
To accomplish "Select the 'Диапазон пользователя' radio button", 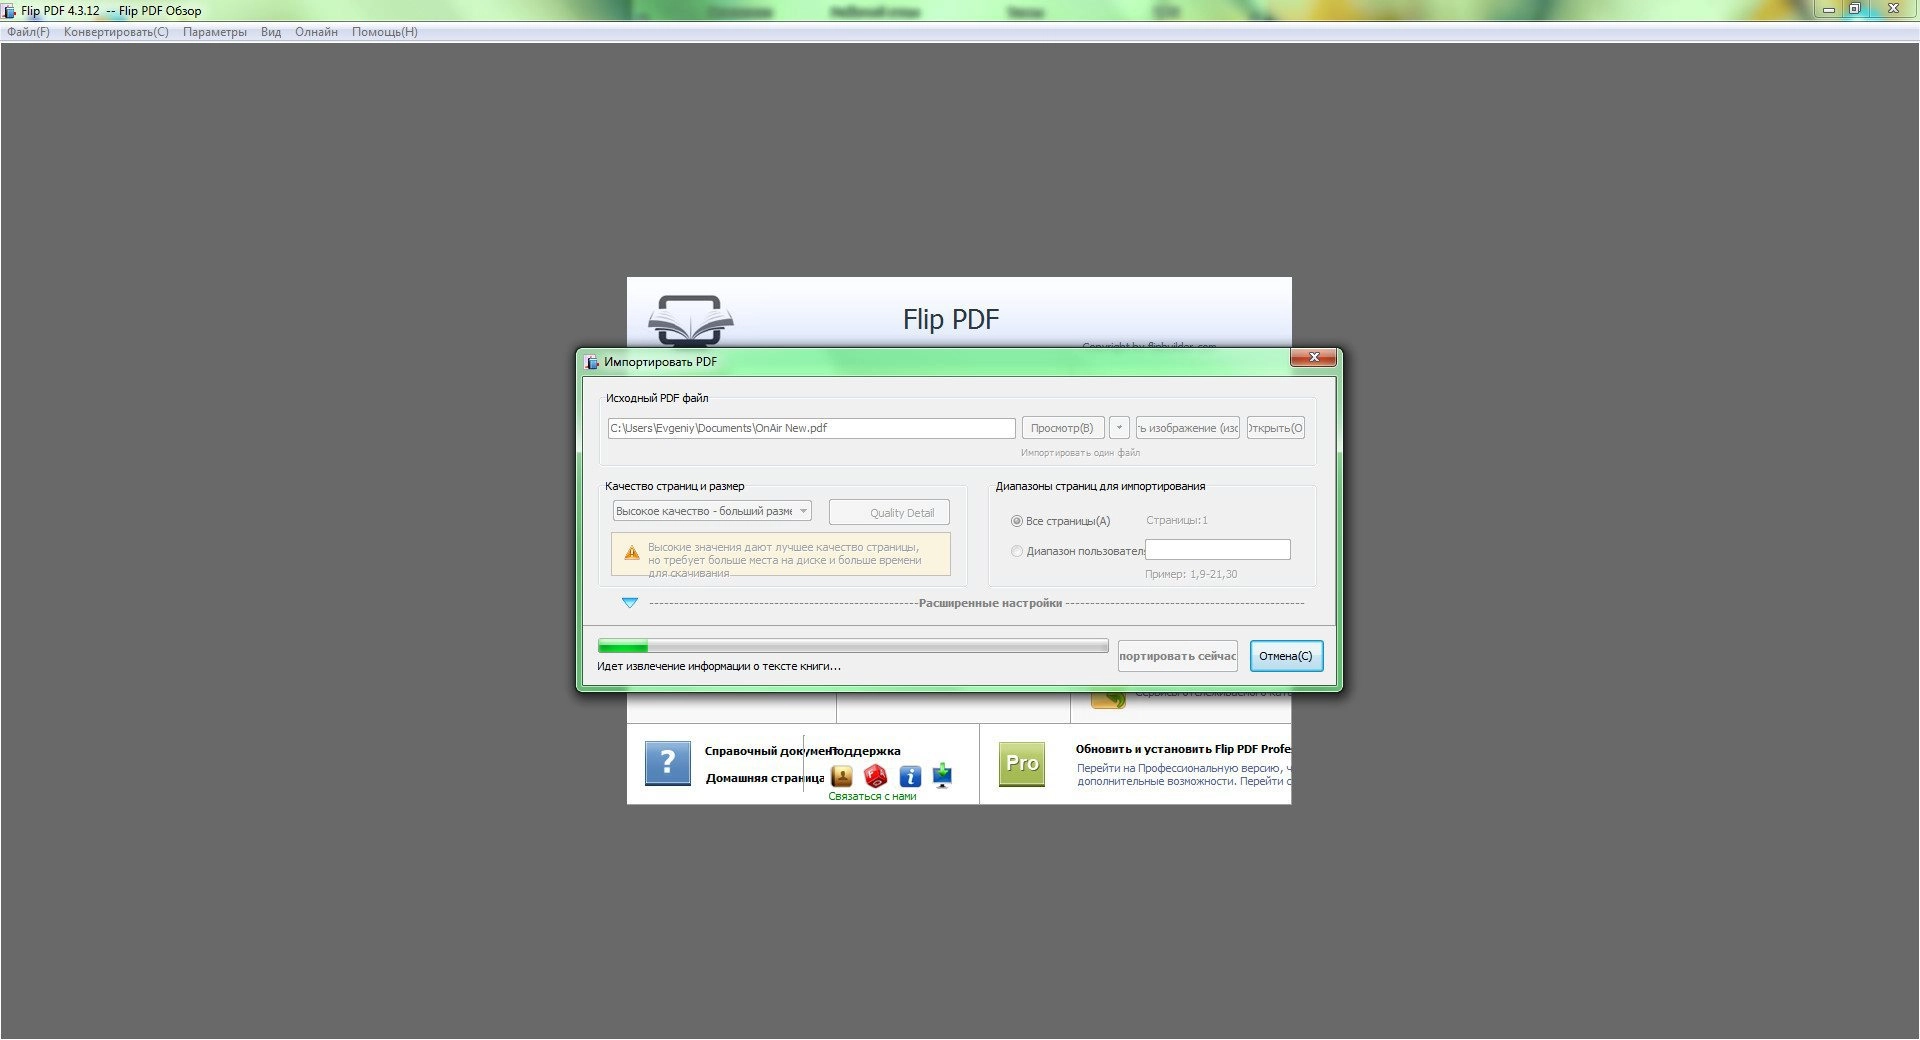I will 1017,551.
